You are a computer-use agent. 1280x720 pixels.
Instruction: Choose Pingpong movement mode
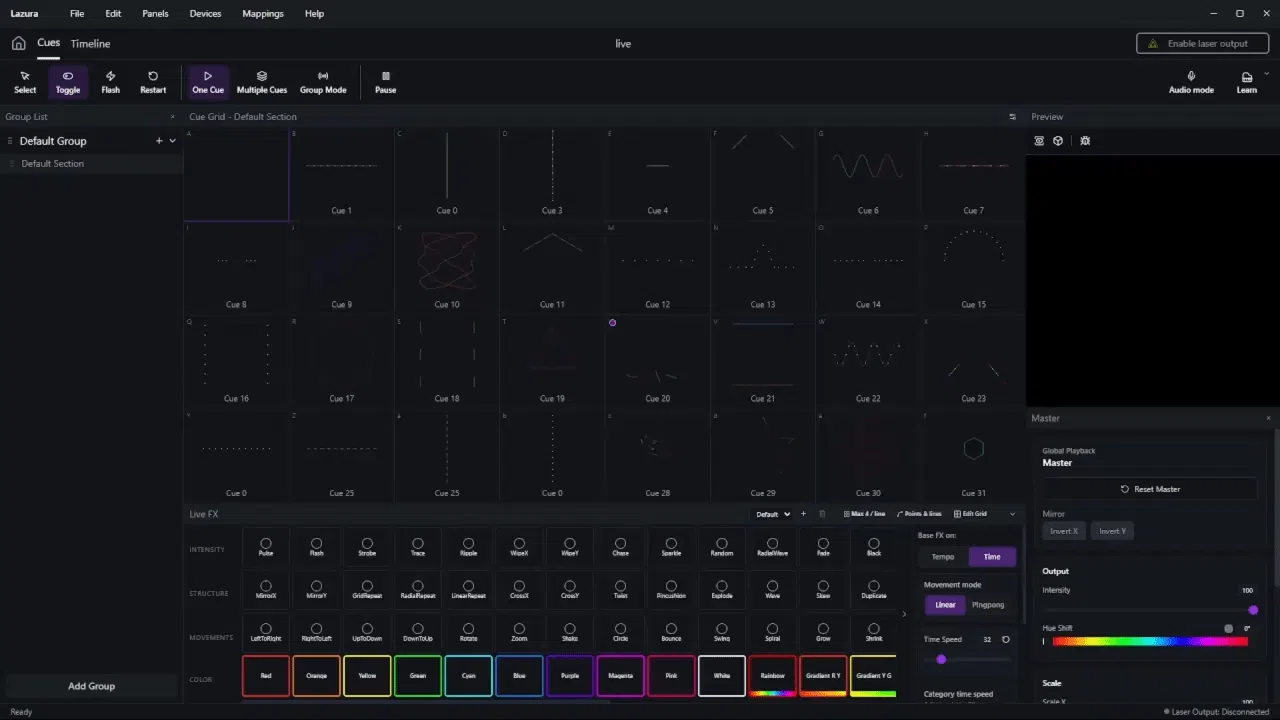[x=988, y=605]
